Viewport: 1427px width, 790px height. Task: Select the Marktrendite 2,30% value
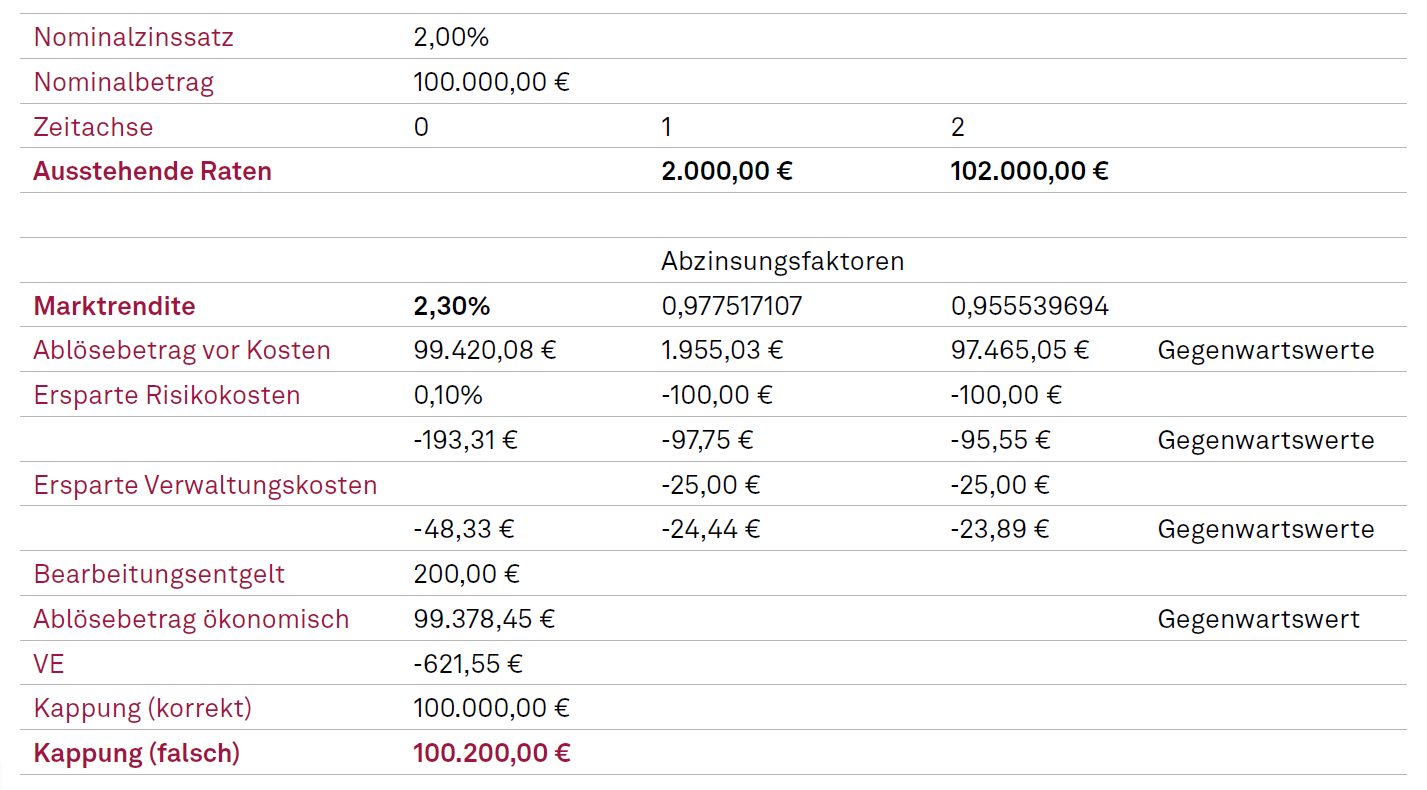click(x=451, y=306)
